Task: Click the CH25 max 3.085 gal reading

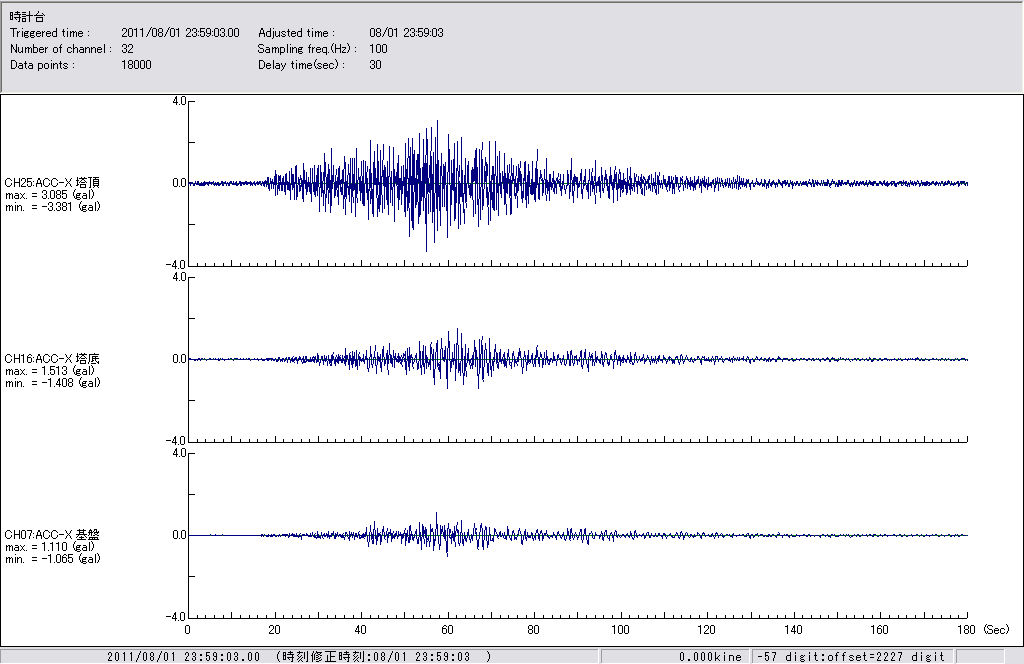Action: [50, 194]
